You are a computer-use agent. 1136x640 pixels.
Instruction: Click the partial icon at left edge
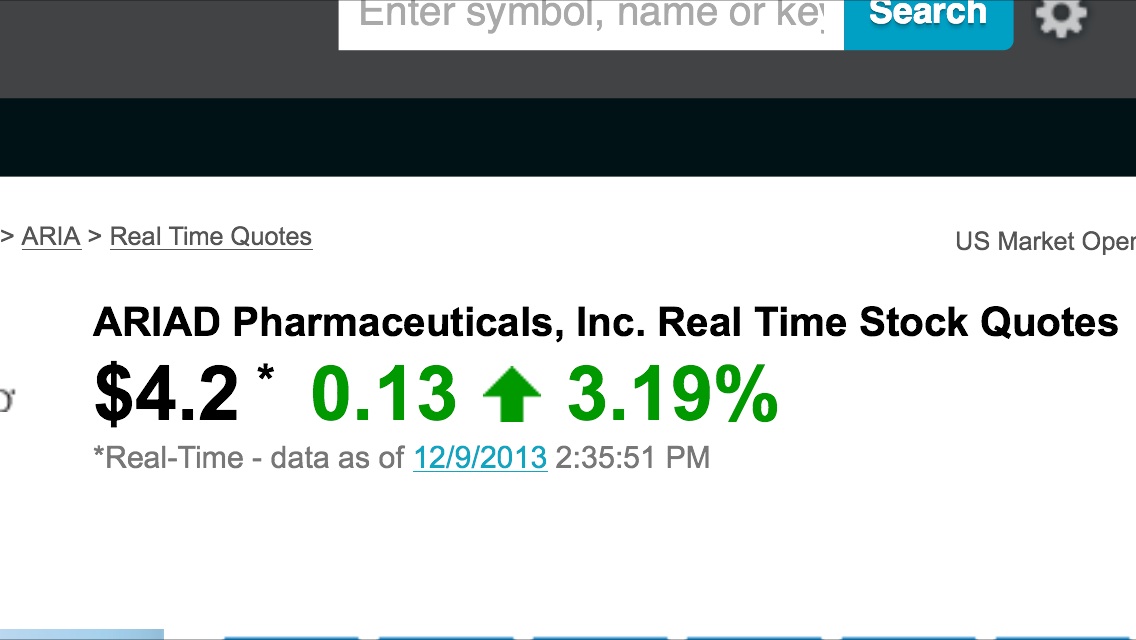pos(5,400)
